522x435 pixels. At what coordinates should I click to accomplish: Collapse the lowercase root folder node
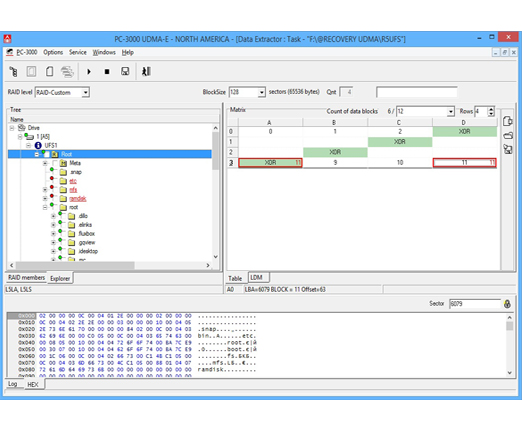coord(45,207)
